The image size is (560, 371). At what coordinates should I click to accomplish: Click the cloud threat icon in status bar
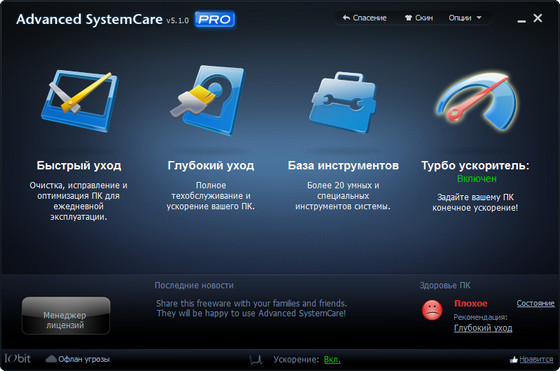click(51, 359)
